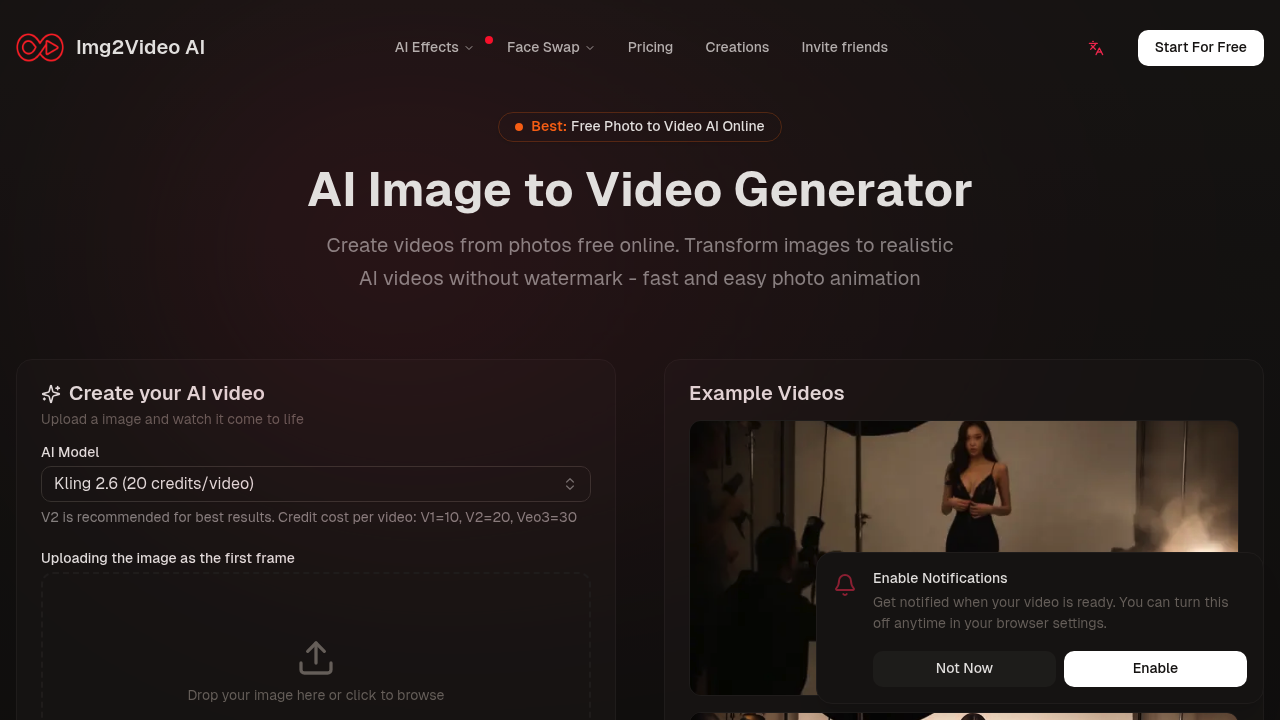Enable browser notifications
Image resolution: width=1280 pixels, height=720 pixels.
(x=1155, y=668)
